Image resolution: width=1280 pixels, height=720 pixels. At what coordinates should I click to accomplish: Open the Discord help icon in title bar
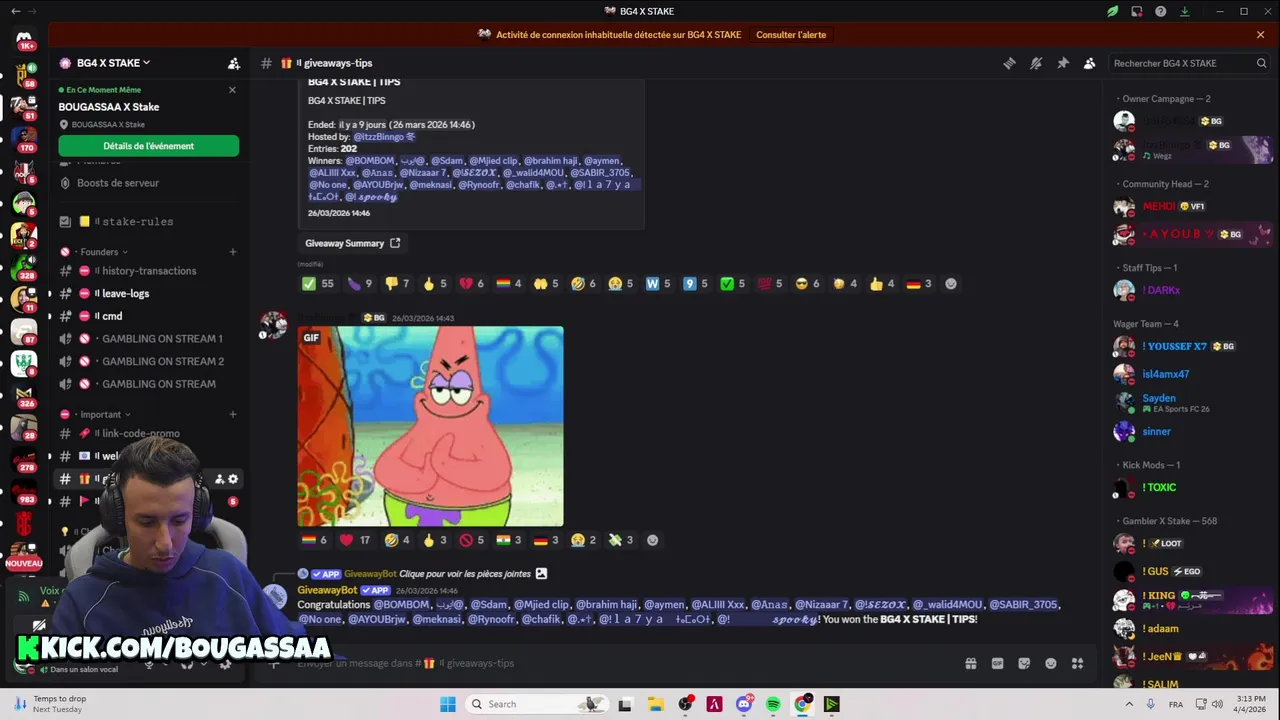(x=1160, y=11)
